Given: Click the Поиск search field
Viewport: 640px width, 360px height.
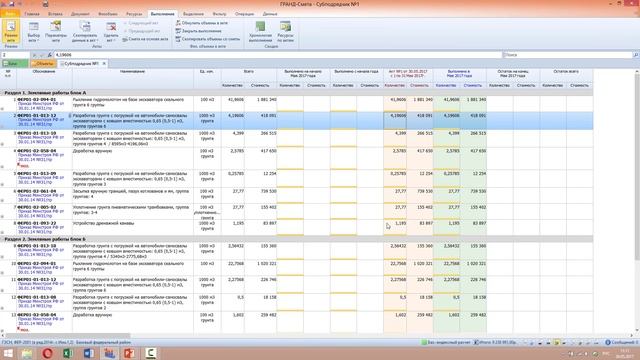Looking at the screenshot, I should (567, 55).
